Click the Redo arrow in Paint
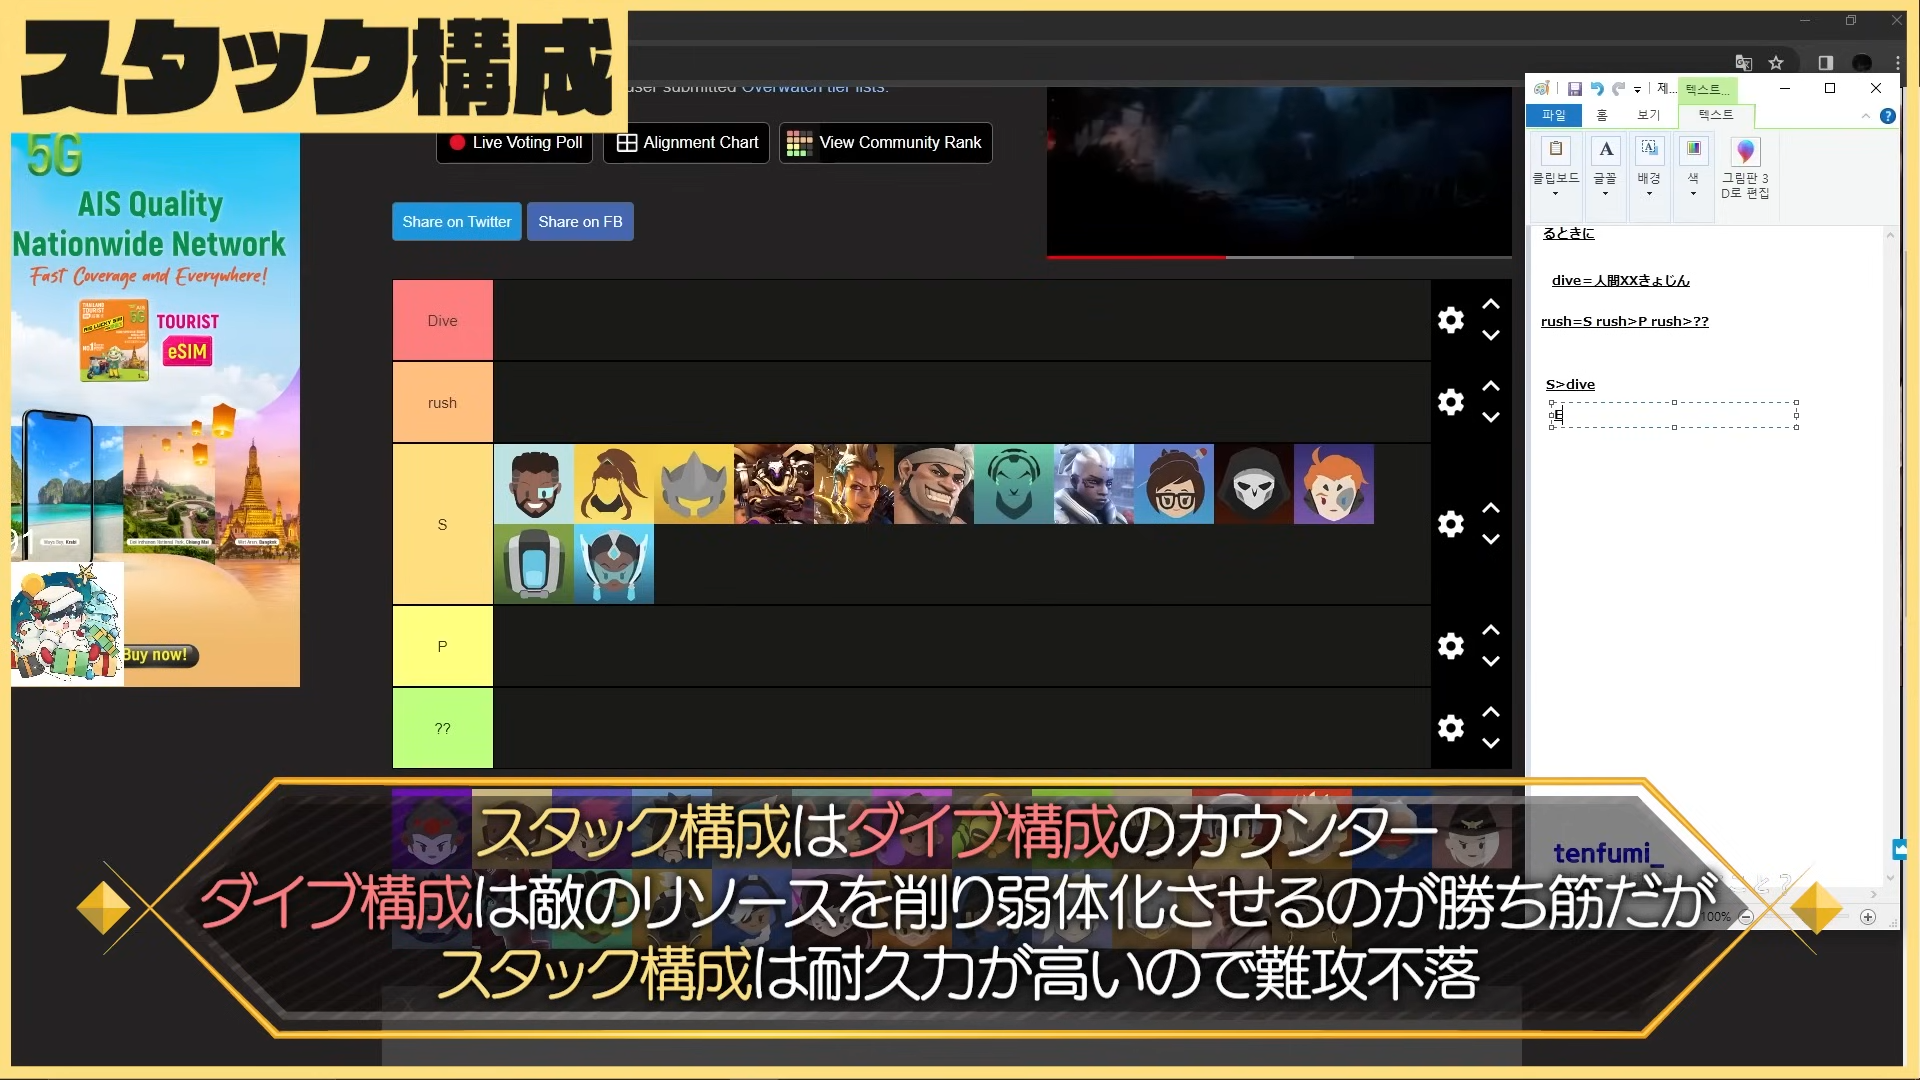This screenshot has width=1920, height=1080. (x=1619, y=89)
